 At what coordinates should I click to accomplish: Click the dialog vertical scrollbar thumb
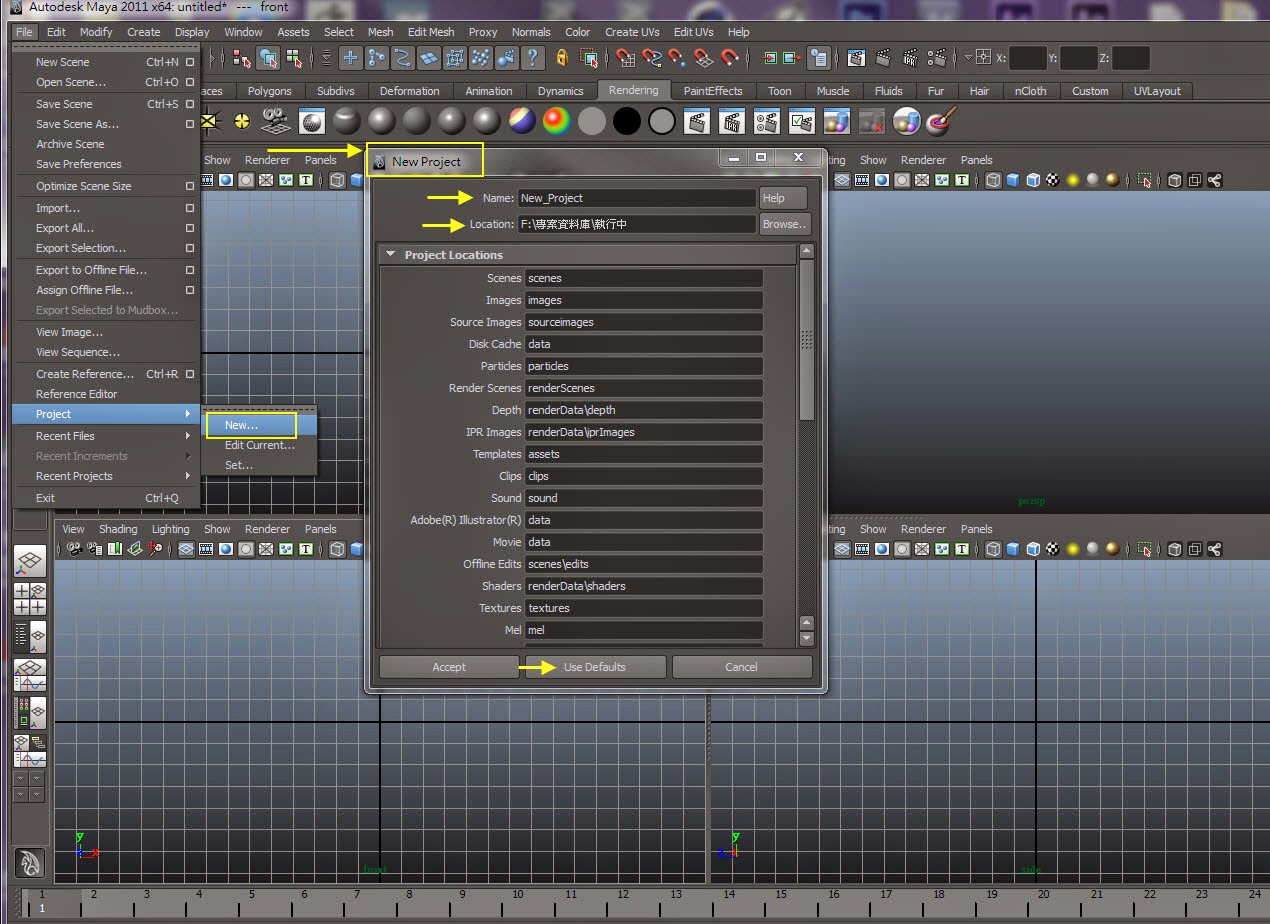(807, 340)
